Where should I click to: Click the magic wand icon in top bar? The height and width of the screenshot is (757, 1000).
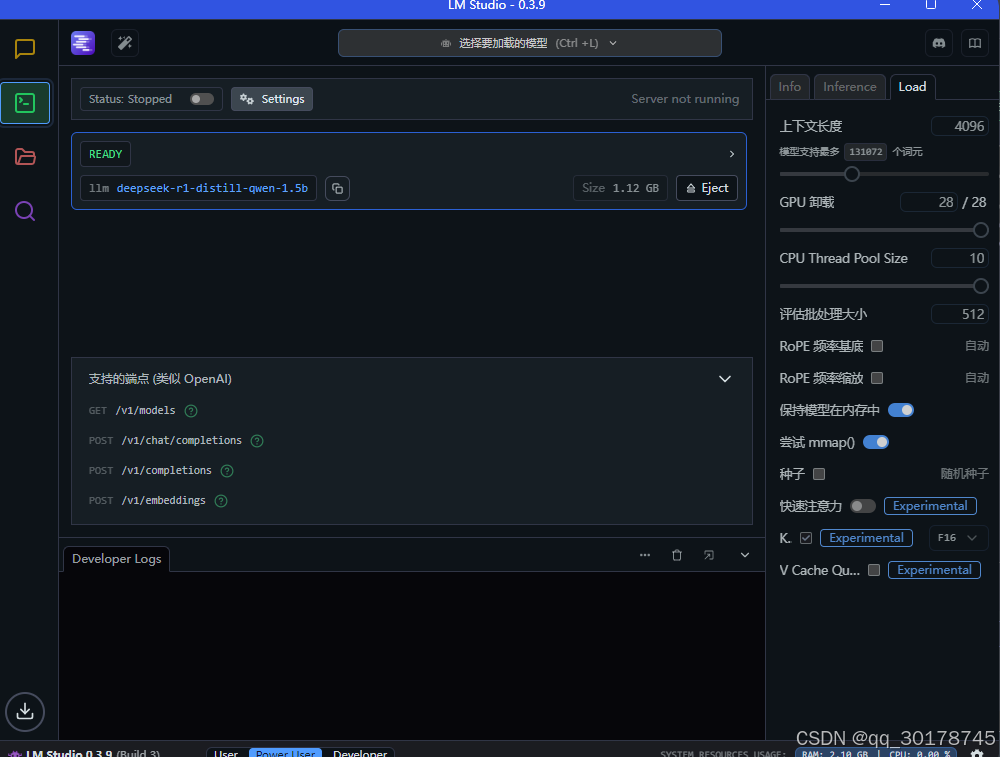[125, 43]
